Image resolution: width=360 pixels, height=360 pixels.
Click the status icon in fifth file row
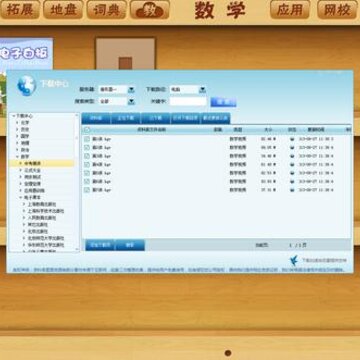click(292, 173)
